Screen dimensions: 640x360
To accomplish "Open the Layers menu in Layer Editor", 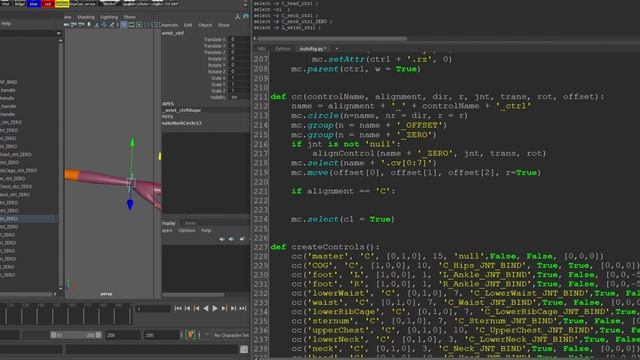I will click(x=167, y=231).
